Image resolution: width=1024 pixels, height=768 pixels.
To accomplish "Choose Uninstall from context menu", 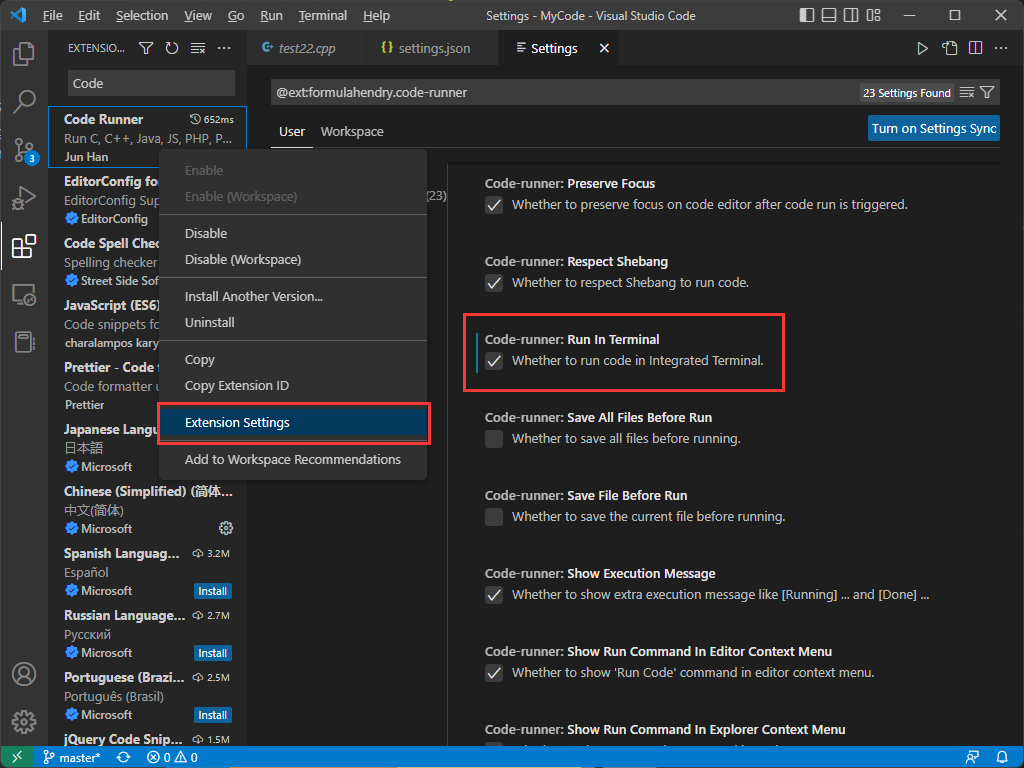I will click(x=293, y=323).
